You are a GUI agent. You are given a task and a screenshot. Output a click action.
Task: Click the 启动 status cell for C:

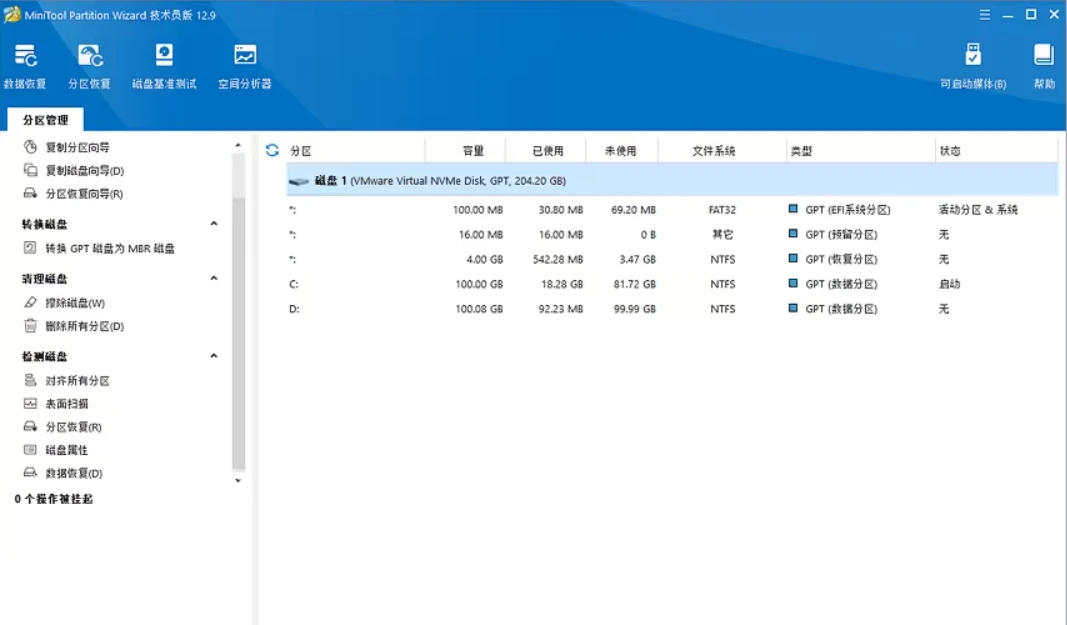[949, 284]
